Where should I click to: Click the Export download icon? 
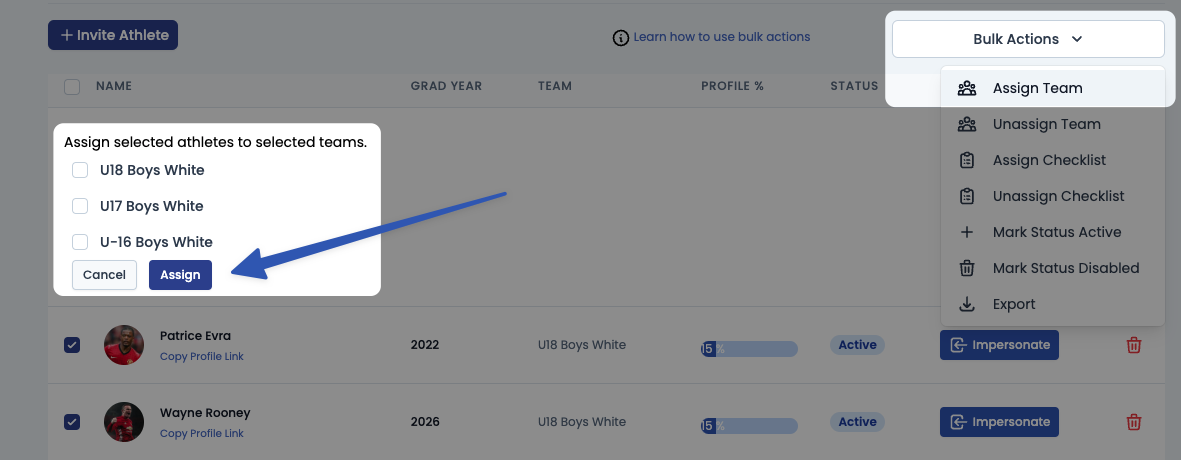[x=966, y=304]
